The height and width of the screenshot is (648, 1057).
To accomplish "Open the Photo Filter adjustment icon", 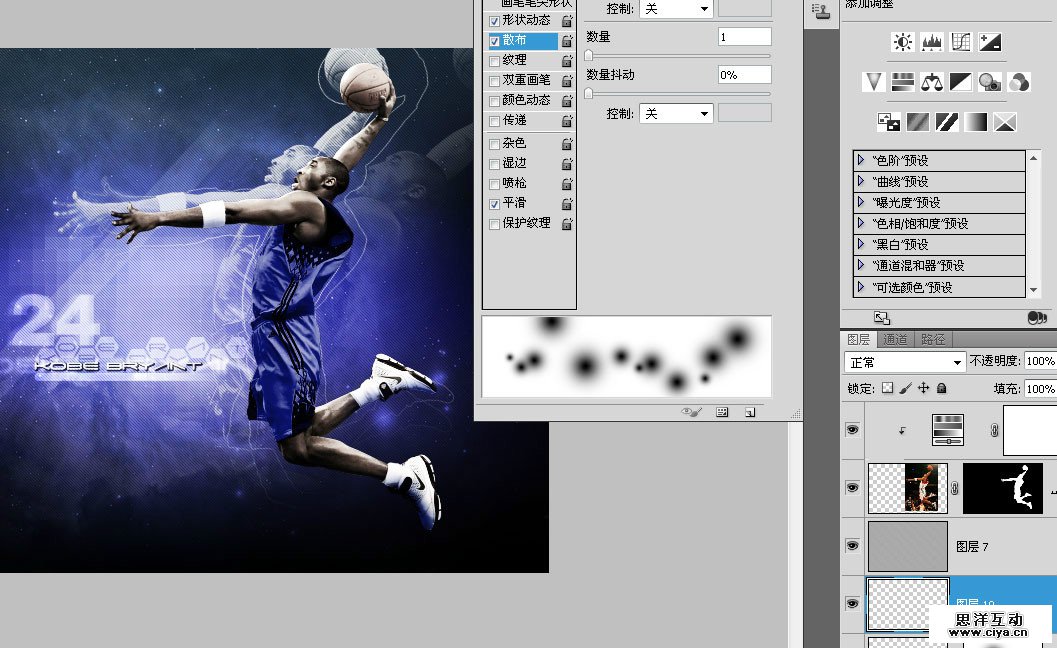I will (989, 82).
